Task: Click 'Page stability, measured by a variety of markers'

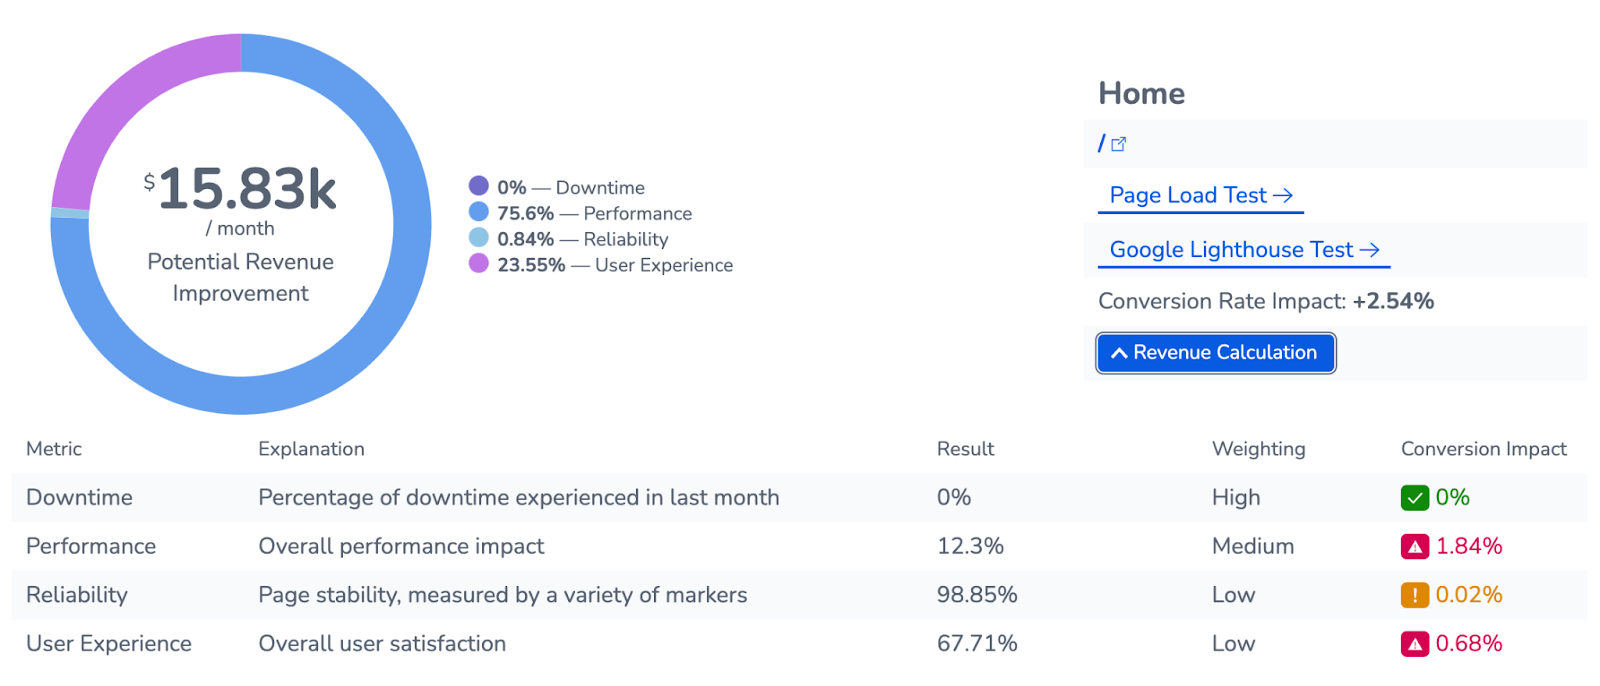Action: point(502,595)
